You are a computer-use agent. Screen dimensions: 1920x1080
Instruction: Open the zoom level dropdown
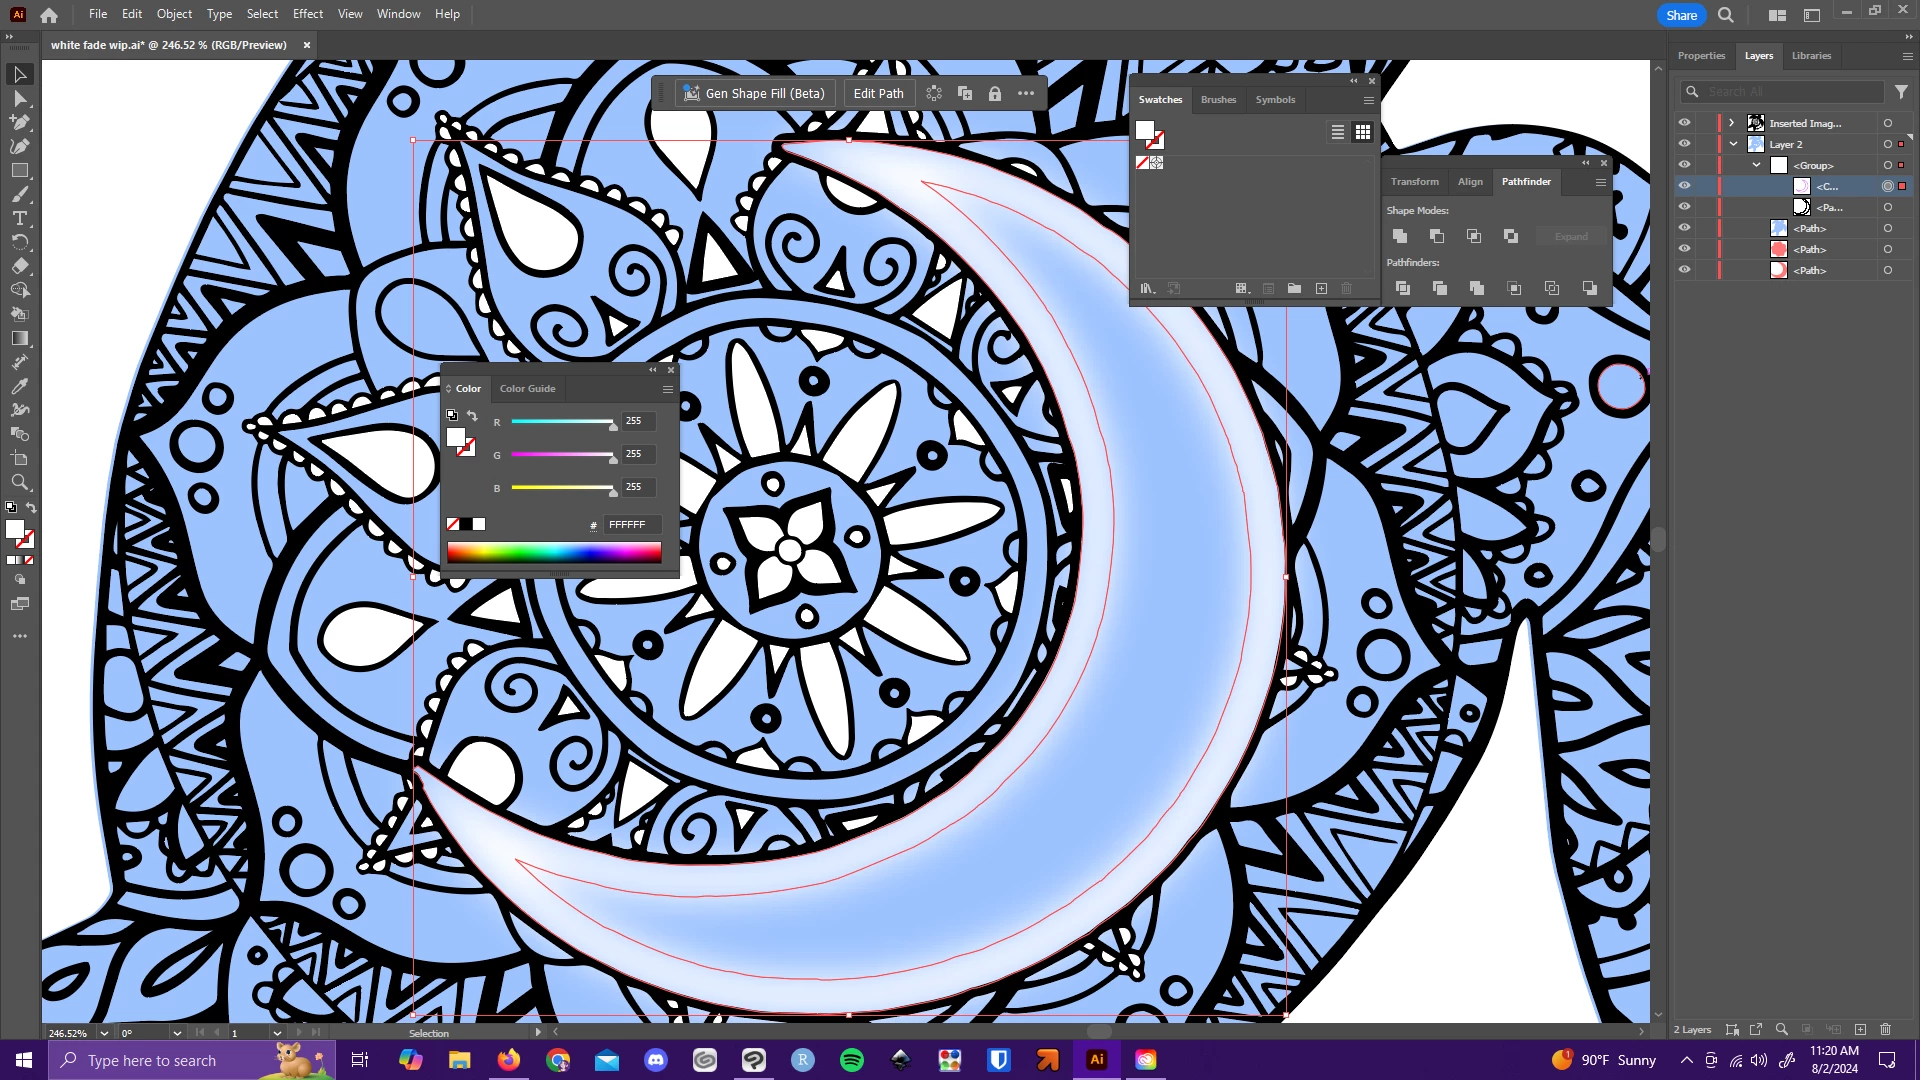(x=104, y=1033)
